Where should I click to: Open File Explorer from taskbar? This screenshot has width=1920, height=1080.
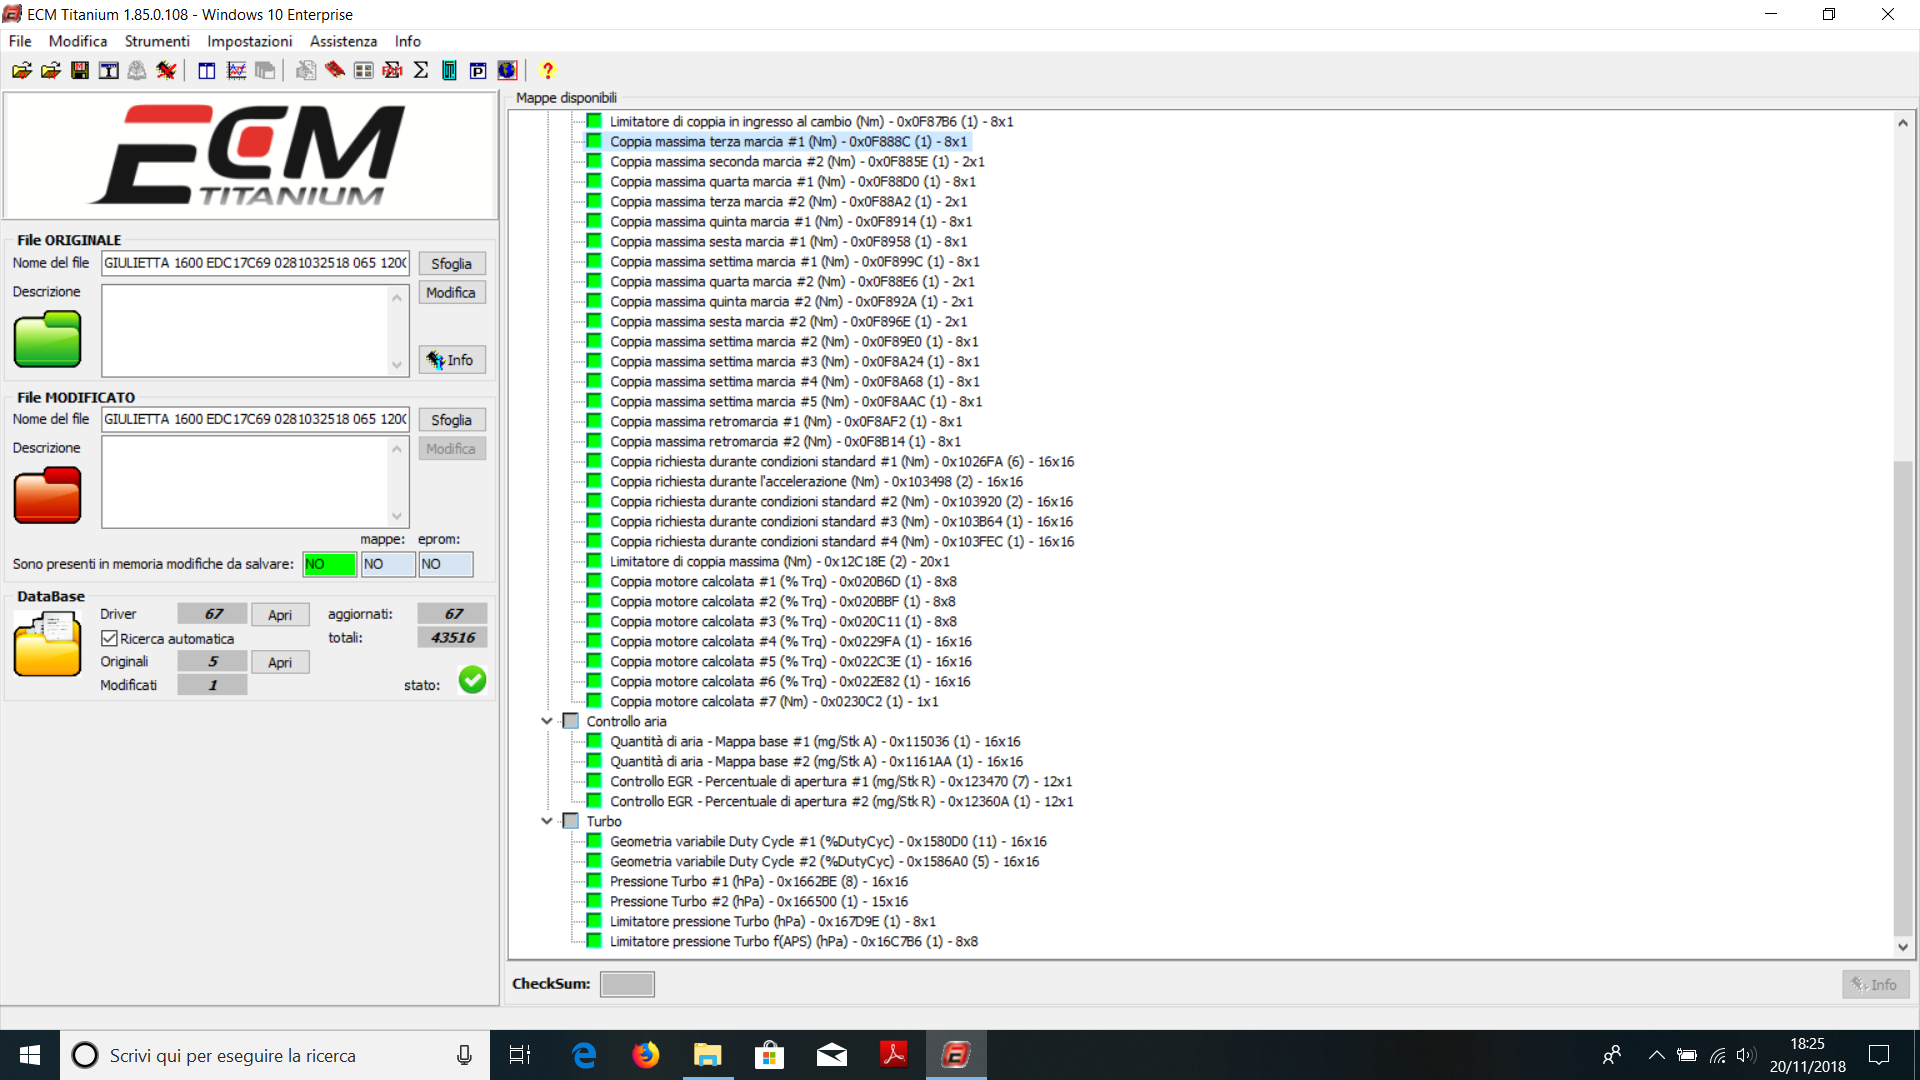[708, 1055]
